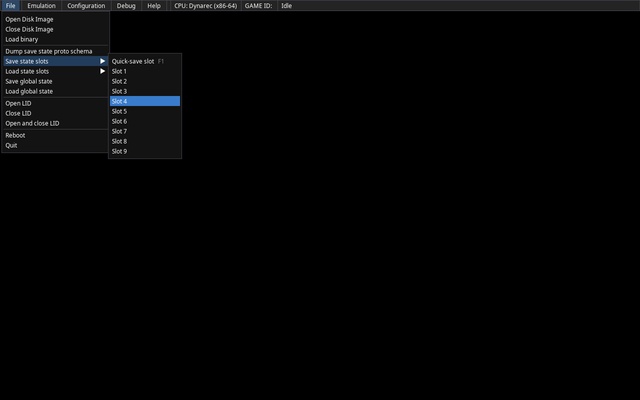Choose Open Disk Image
Image resolution: width=640 pixels, height=400 pixels.
point(55,19)
